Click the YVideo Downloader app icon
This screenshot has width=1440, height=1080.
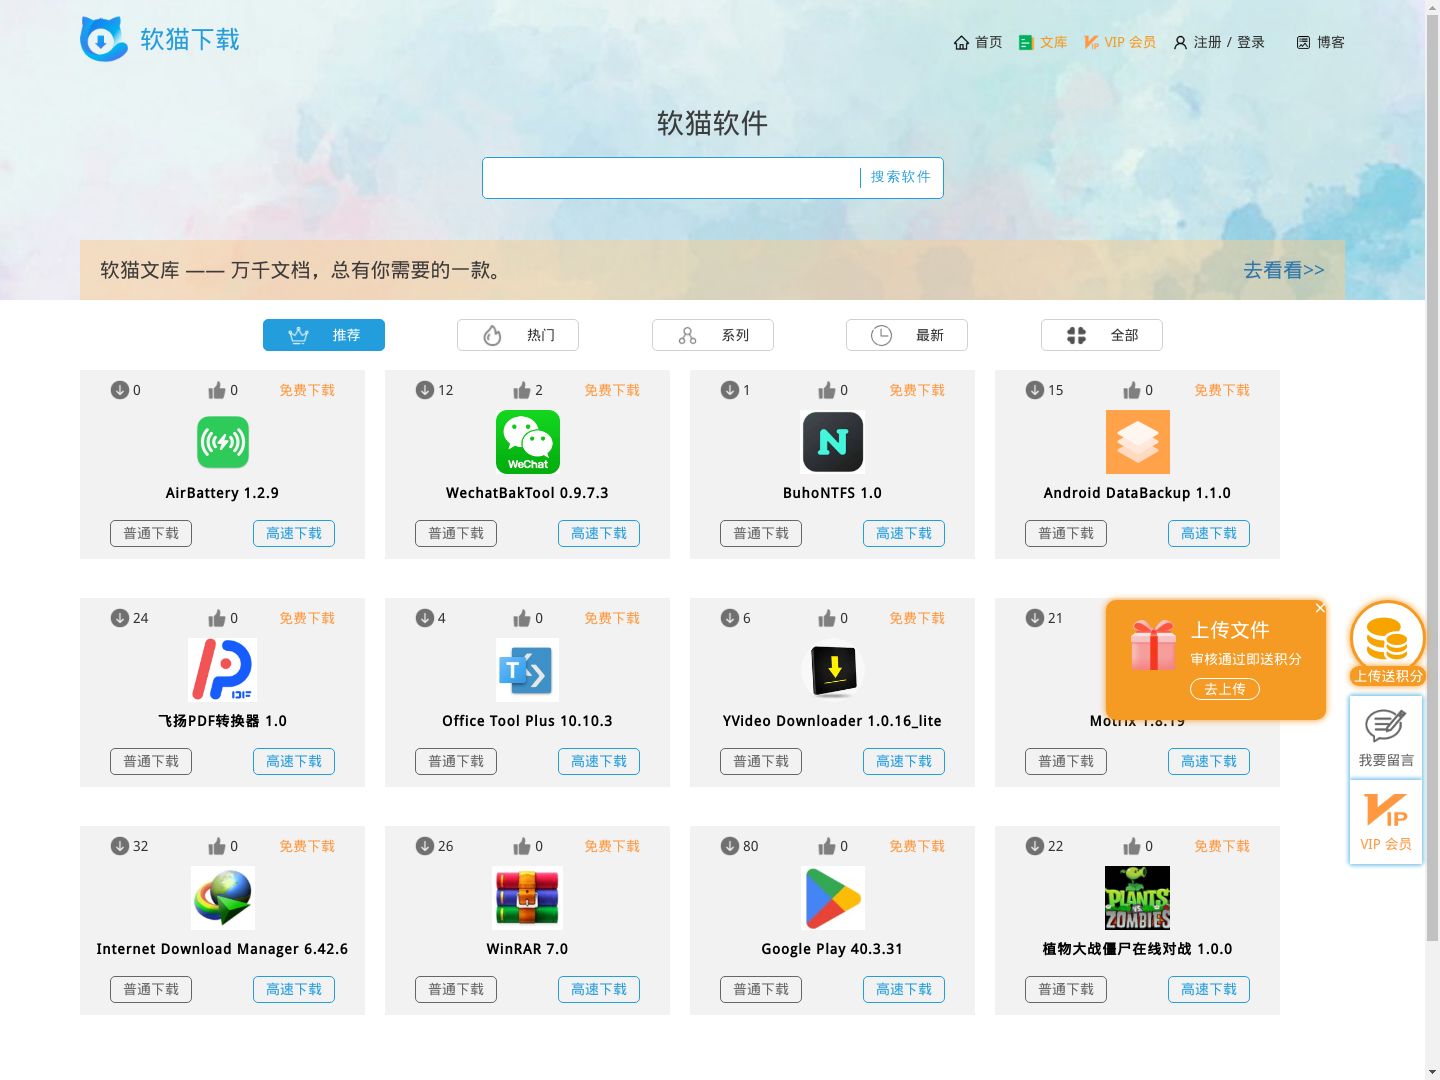coord(833,670)
